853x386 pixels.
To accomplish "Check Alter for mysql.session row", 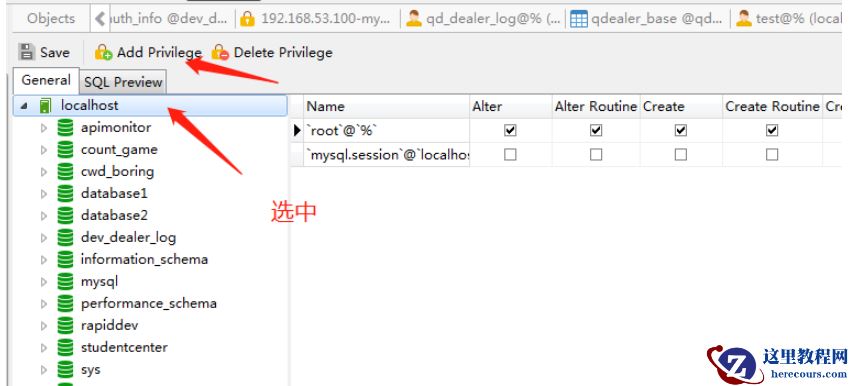I will click(510, 155).
